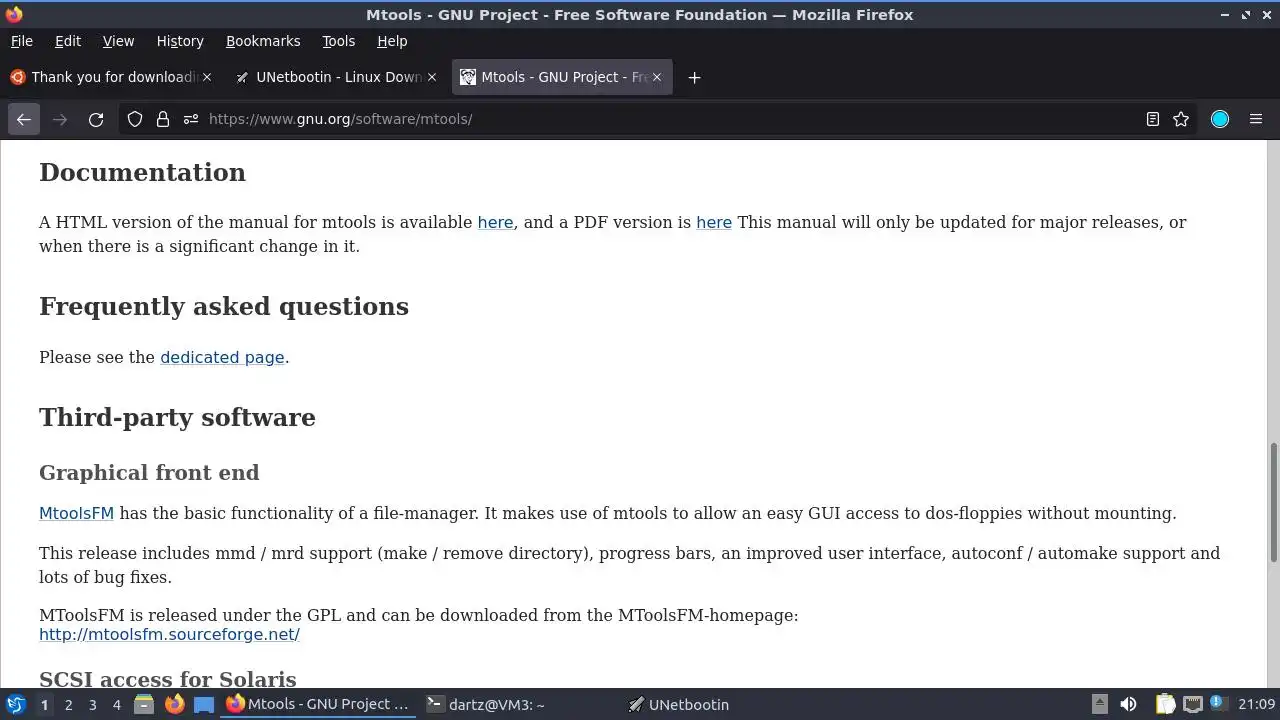This screenshot has height=720, width=1280.
Task: Show site security padlock info
Action: click(163, 119)
